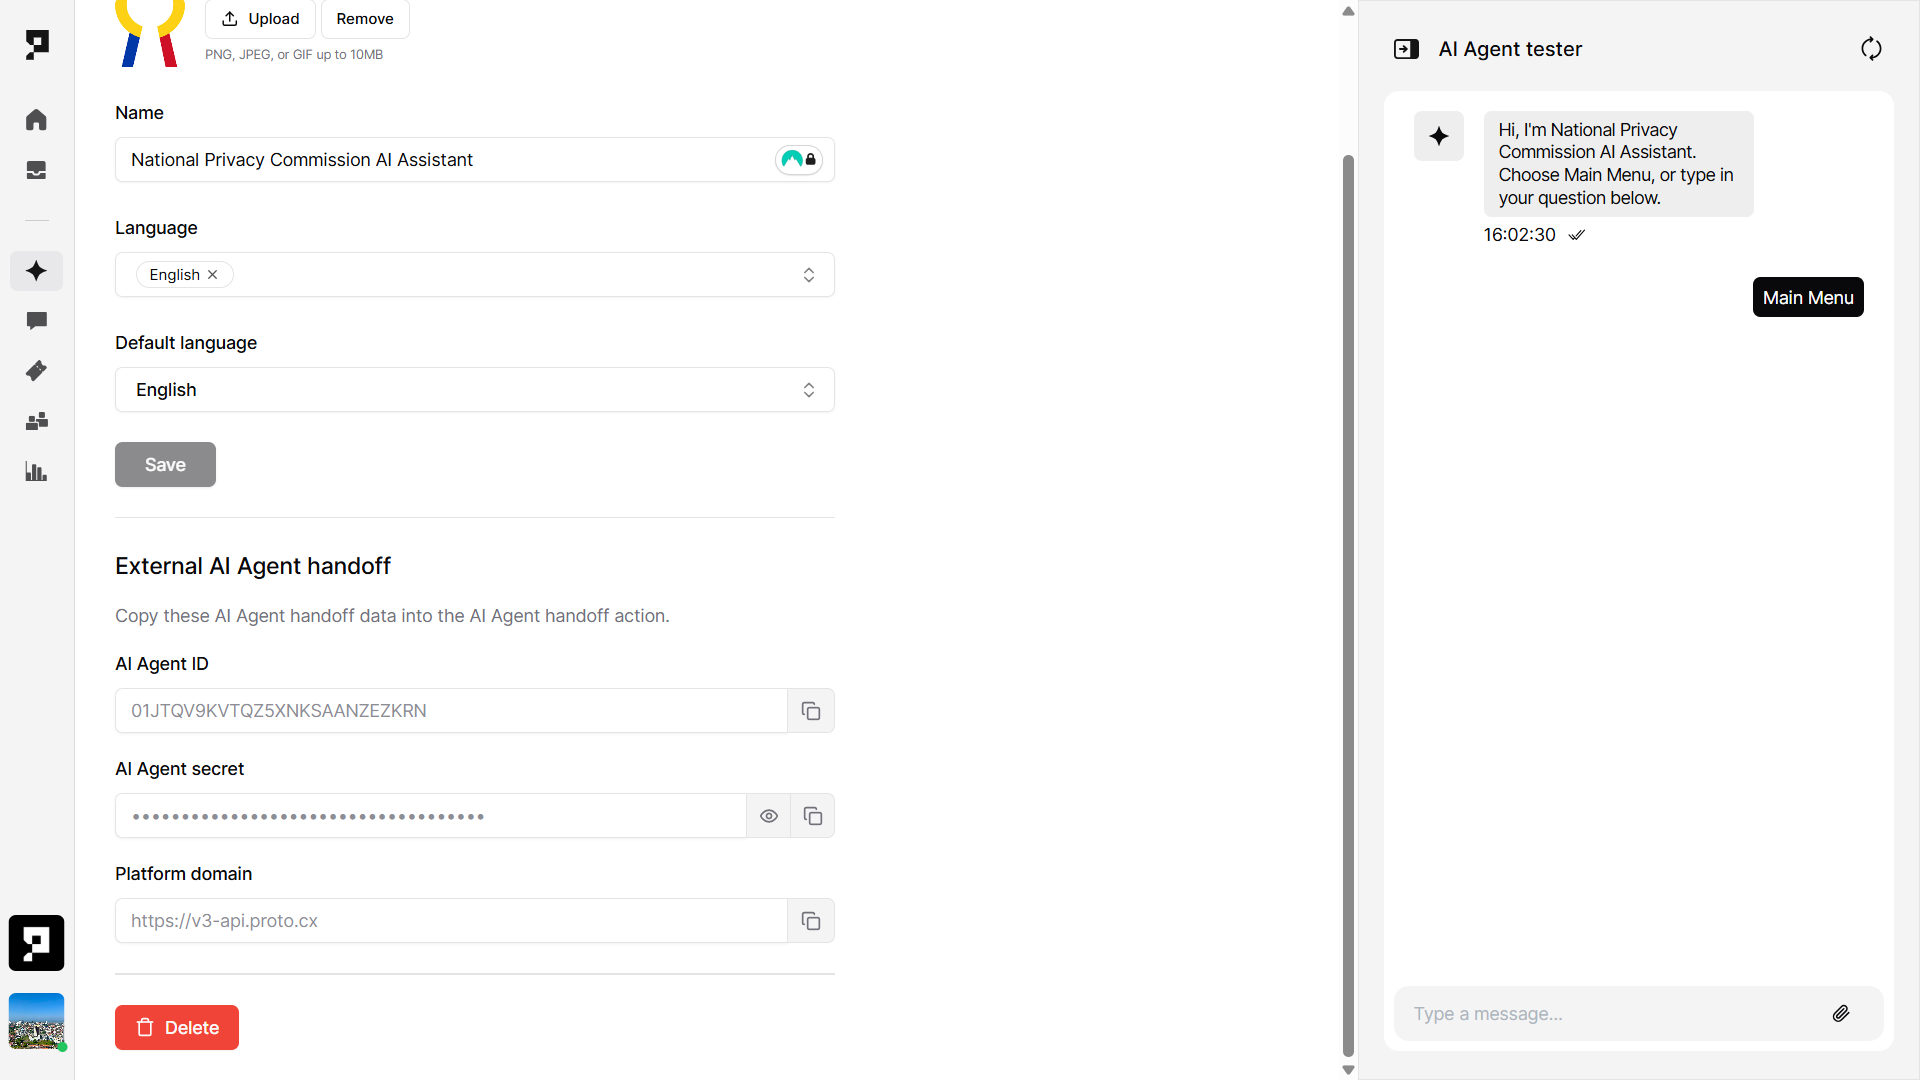Screen dimensions: 1920x1080
Task: Collapse the AI Agent tester panel
Action: point(1406,49)
